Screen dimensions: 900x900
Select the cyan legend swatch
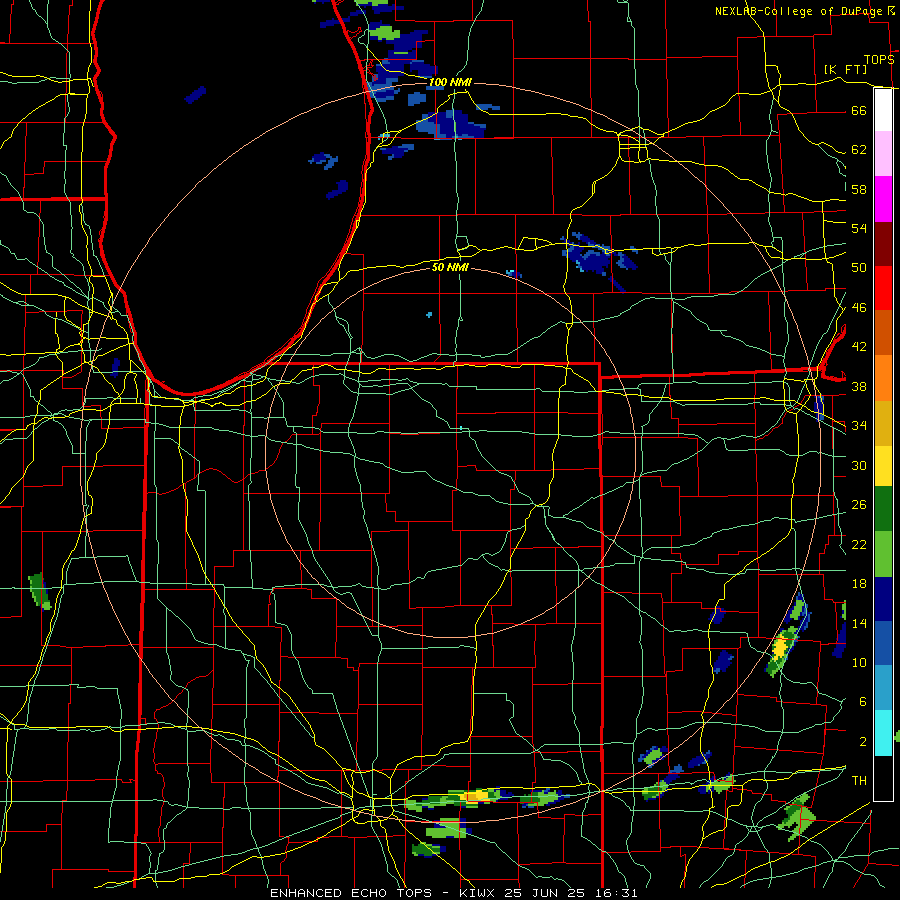pos(883,733)
